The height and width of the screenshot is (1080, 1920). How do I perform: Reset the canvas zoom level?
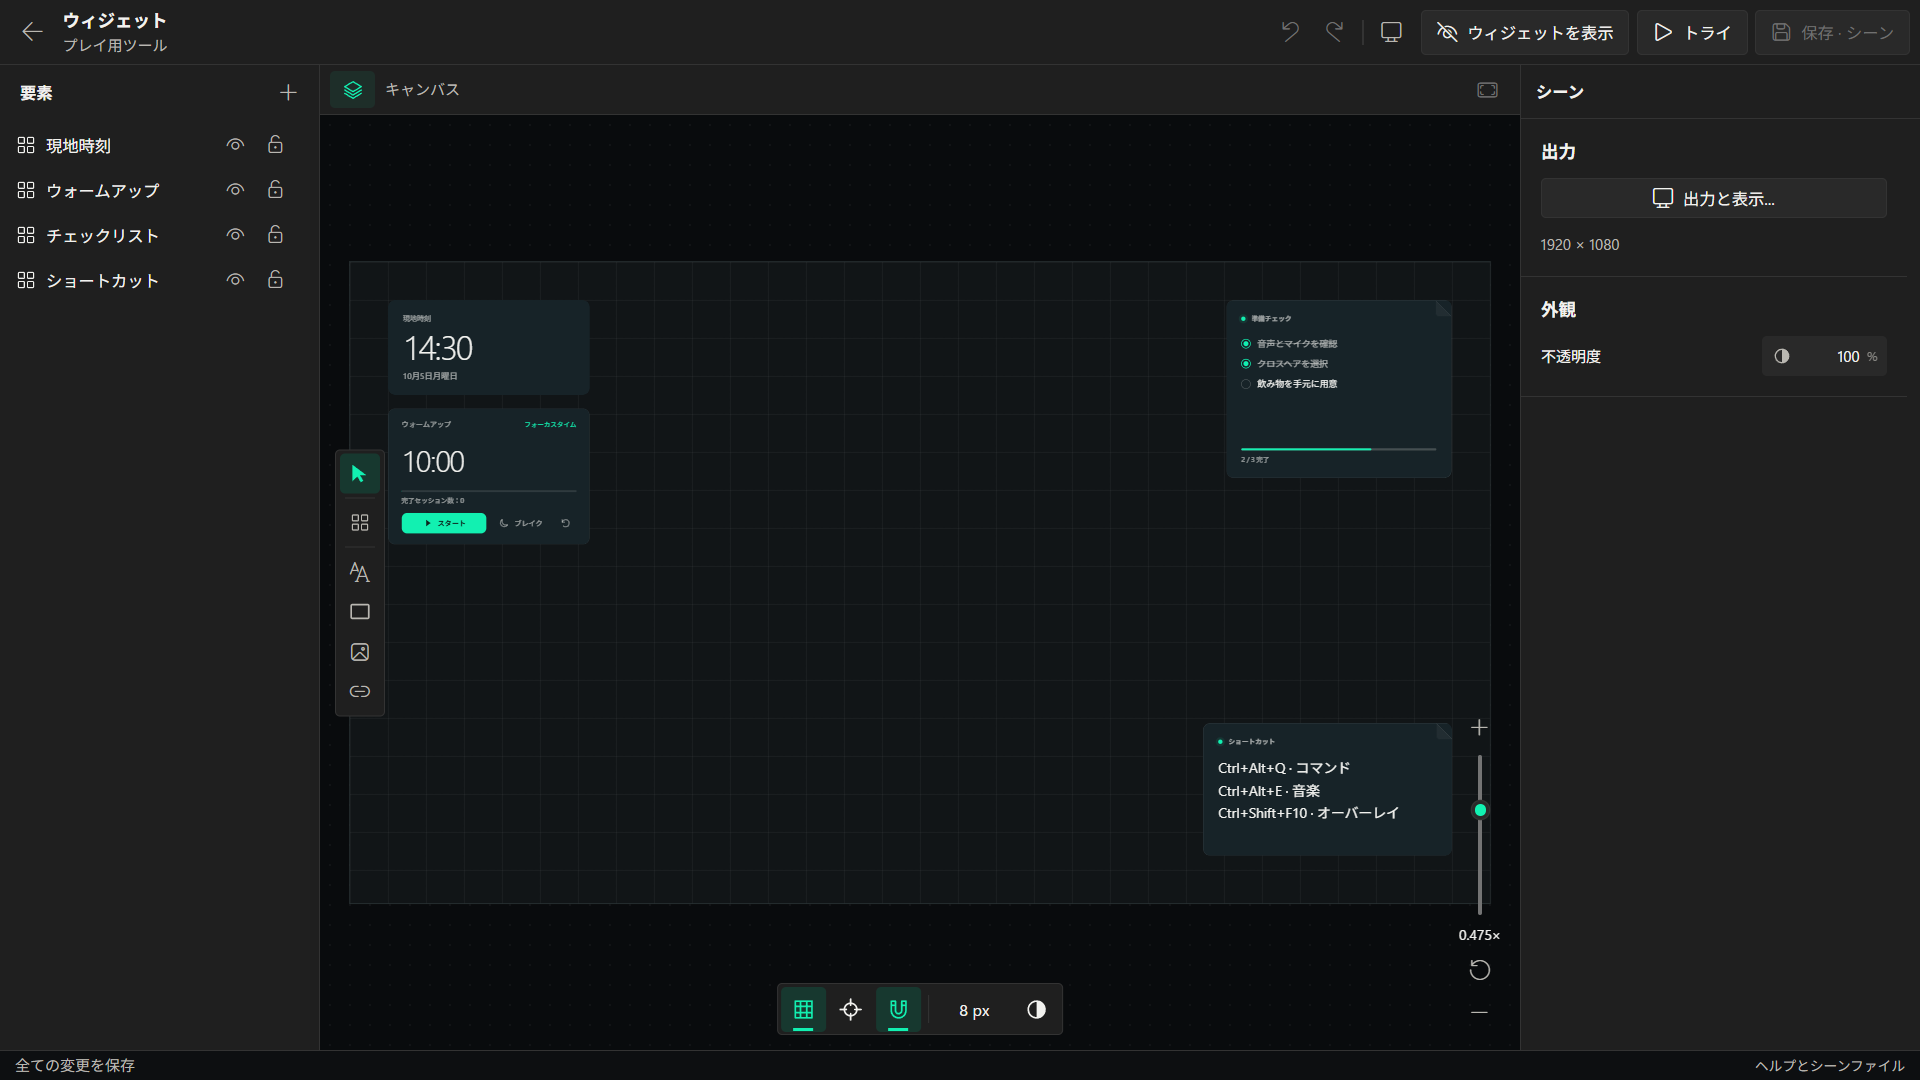coord(1479,970)
